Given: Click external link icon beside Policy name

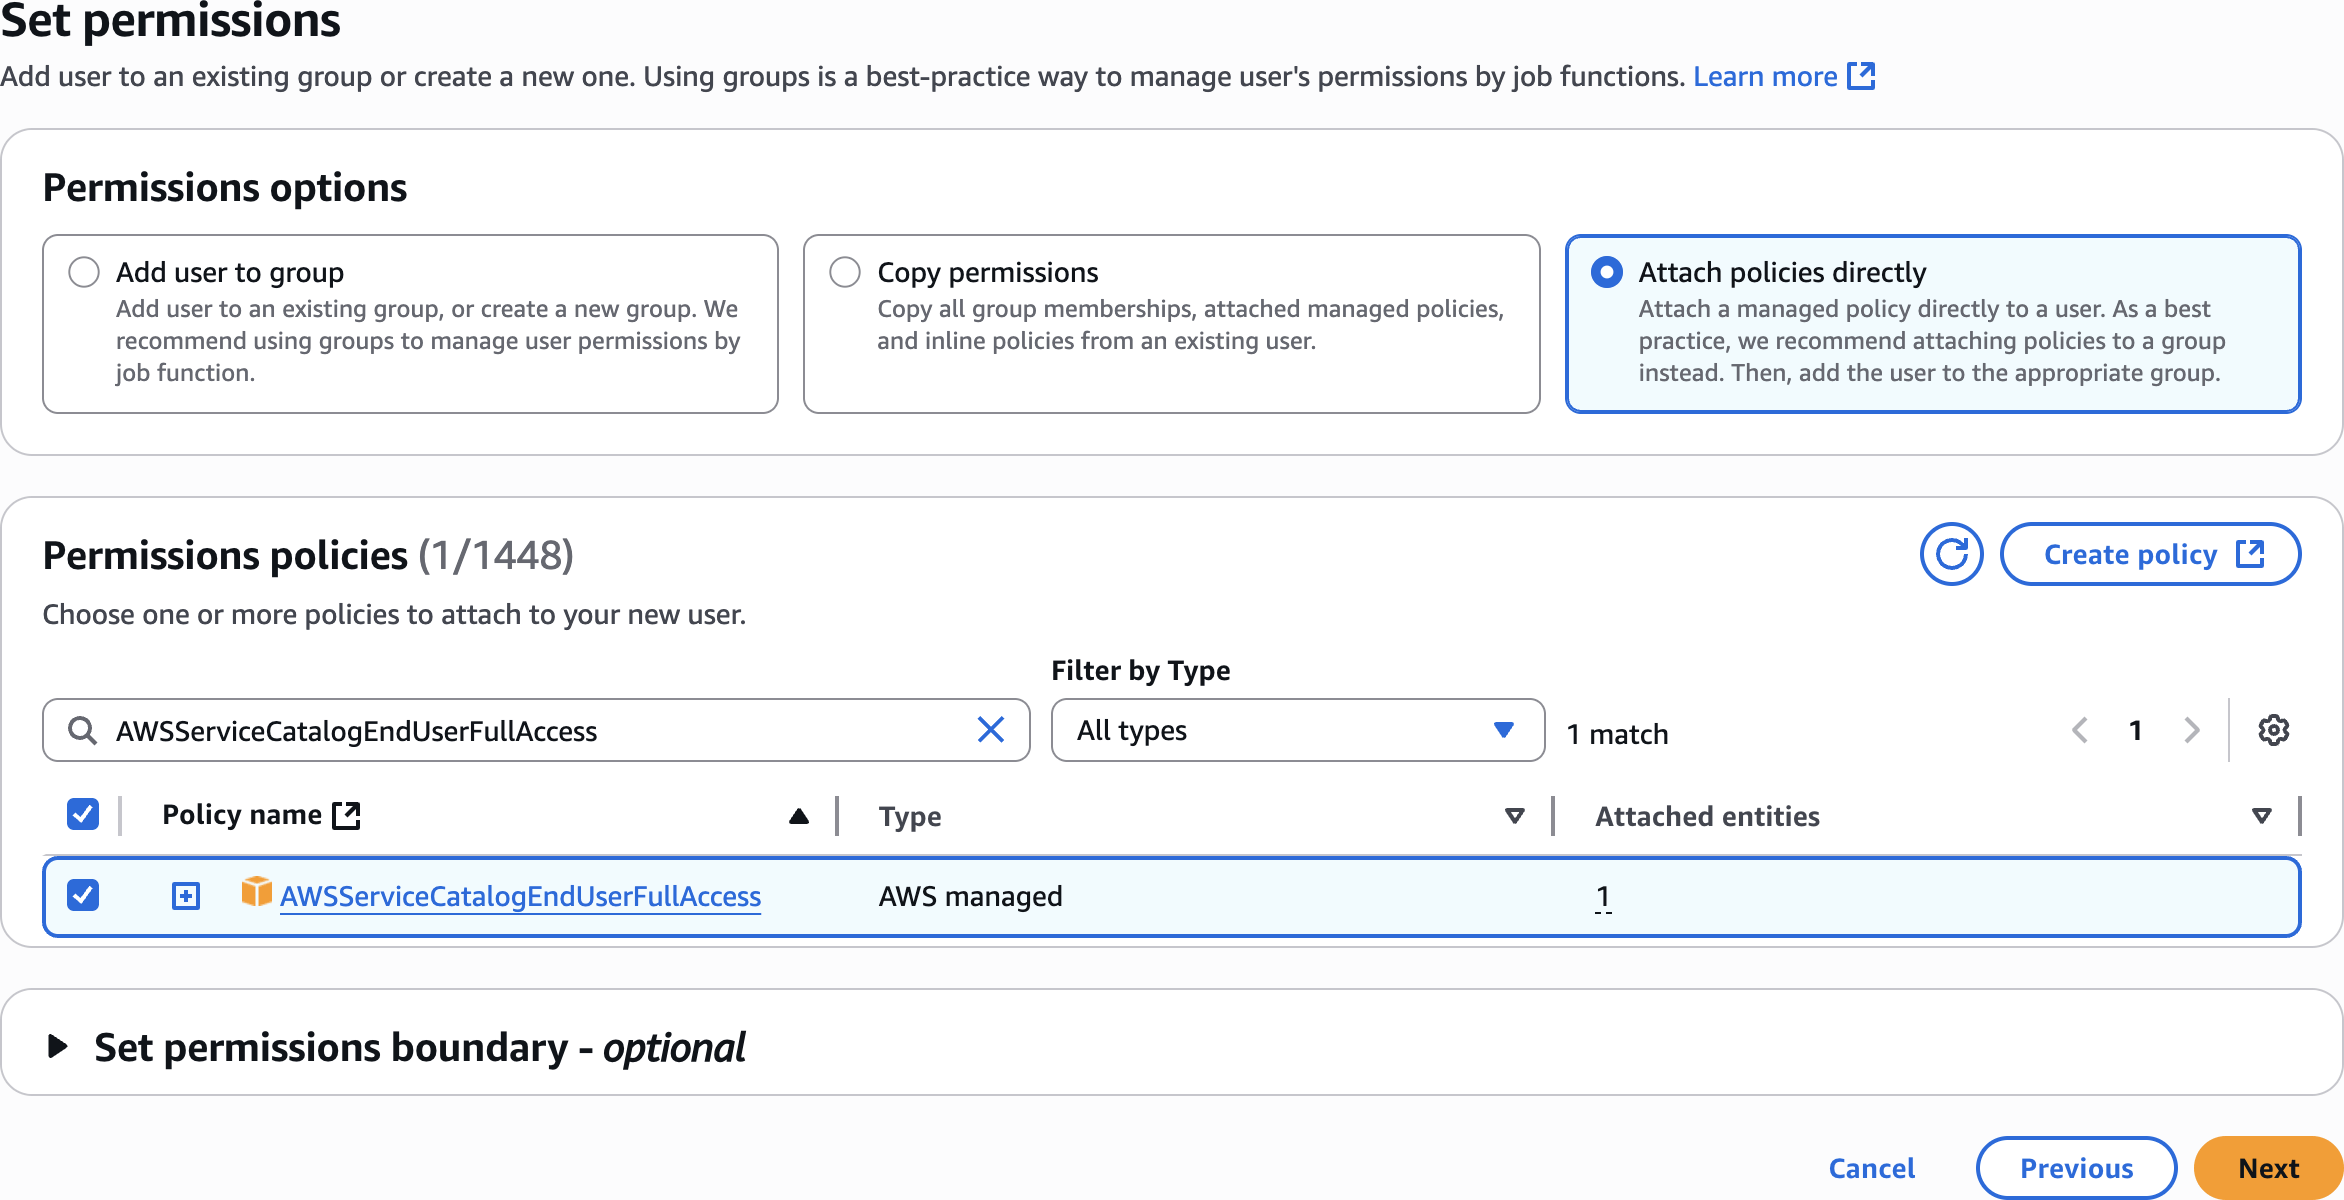Looking at the screenshot, I should coord(346,815).
